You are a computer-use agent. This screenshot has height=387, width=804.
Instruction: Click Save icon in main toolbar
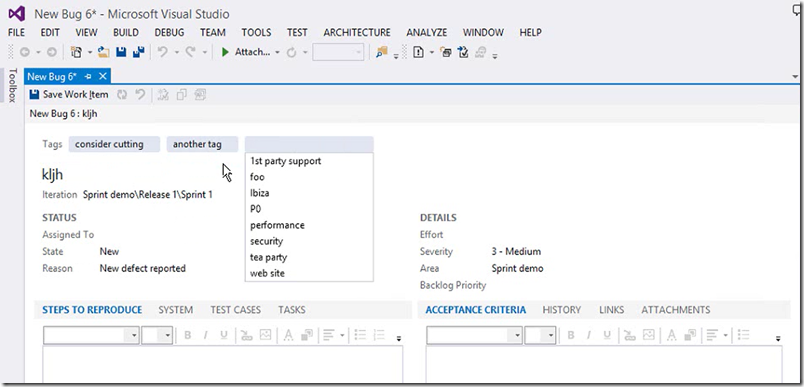click(x=121, y=52)
